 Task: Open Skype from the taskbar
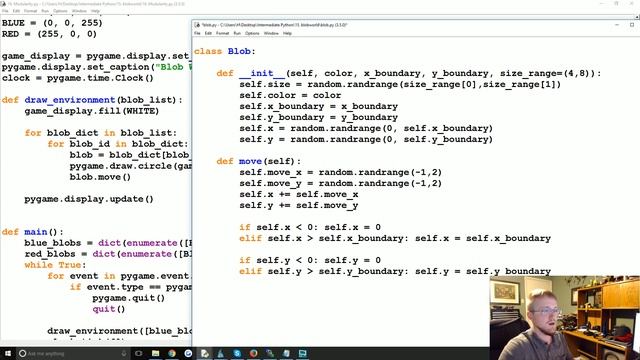point(237,353)
